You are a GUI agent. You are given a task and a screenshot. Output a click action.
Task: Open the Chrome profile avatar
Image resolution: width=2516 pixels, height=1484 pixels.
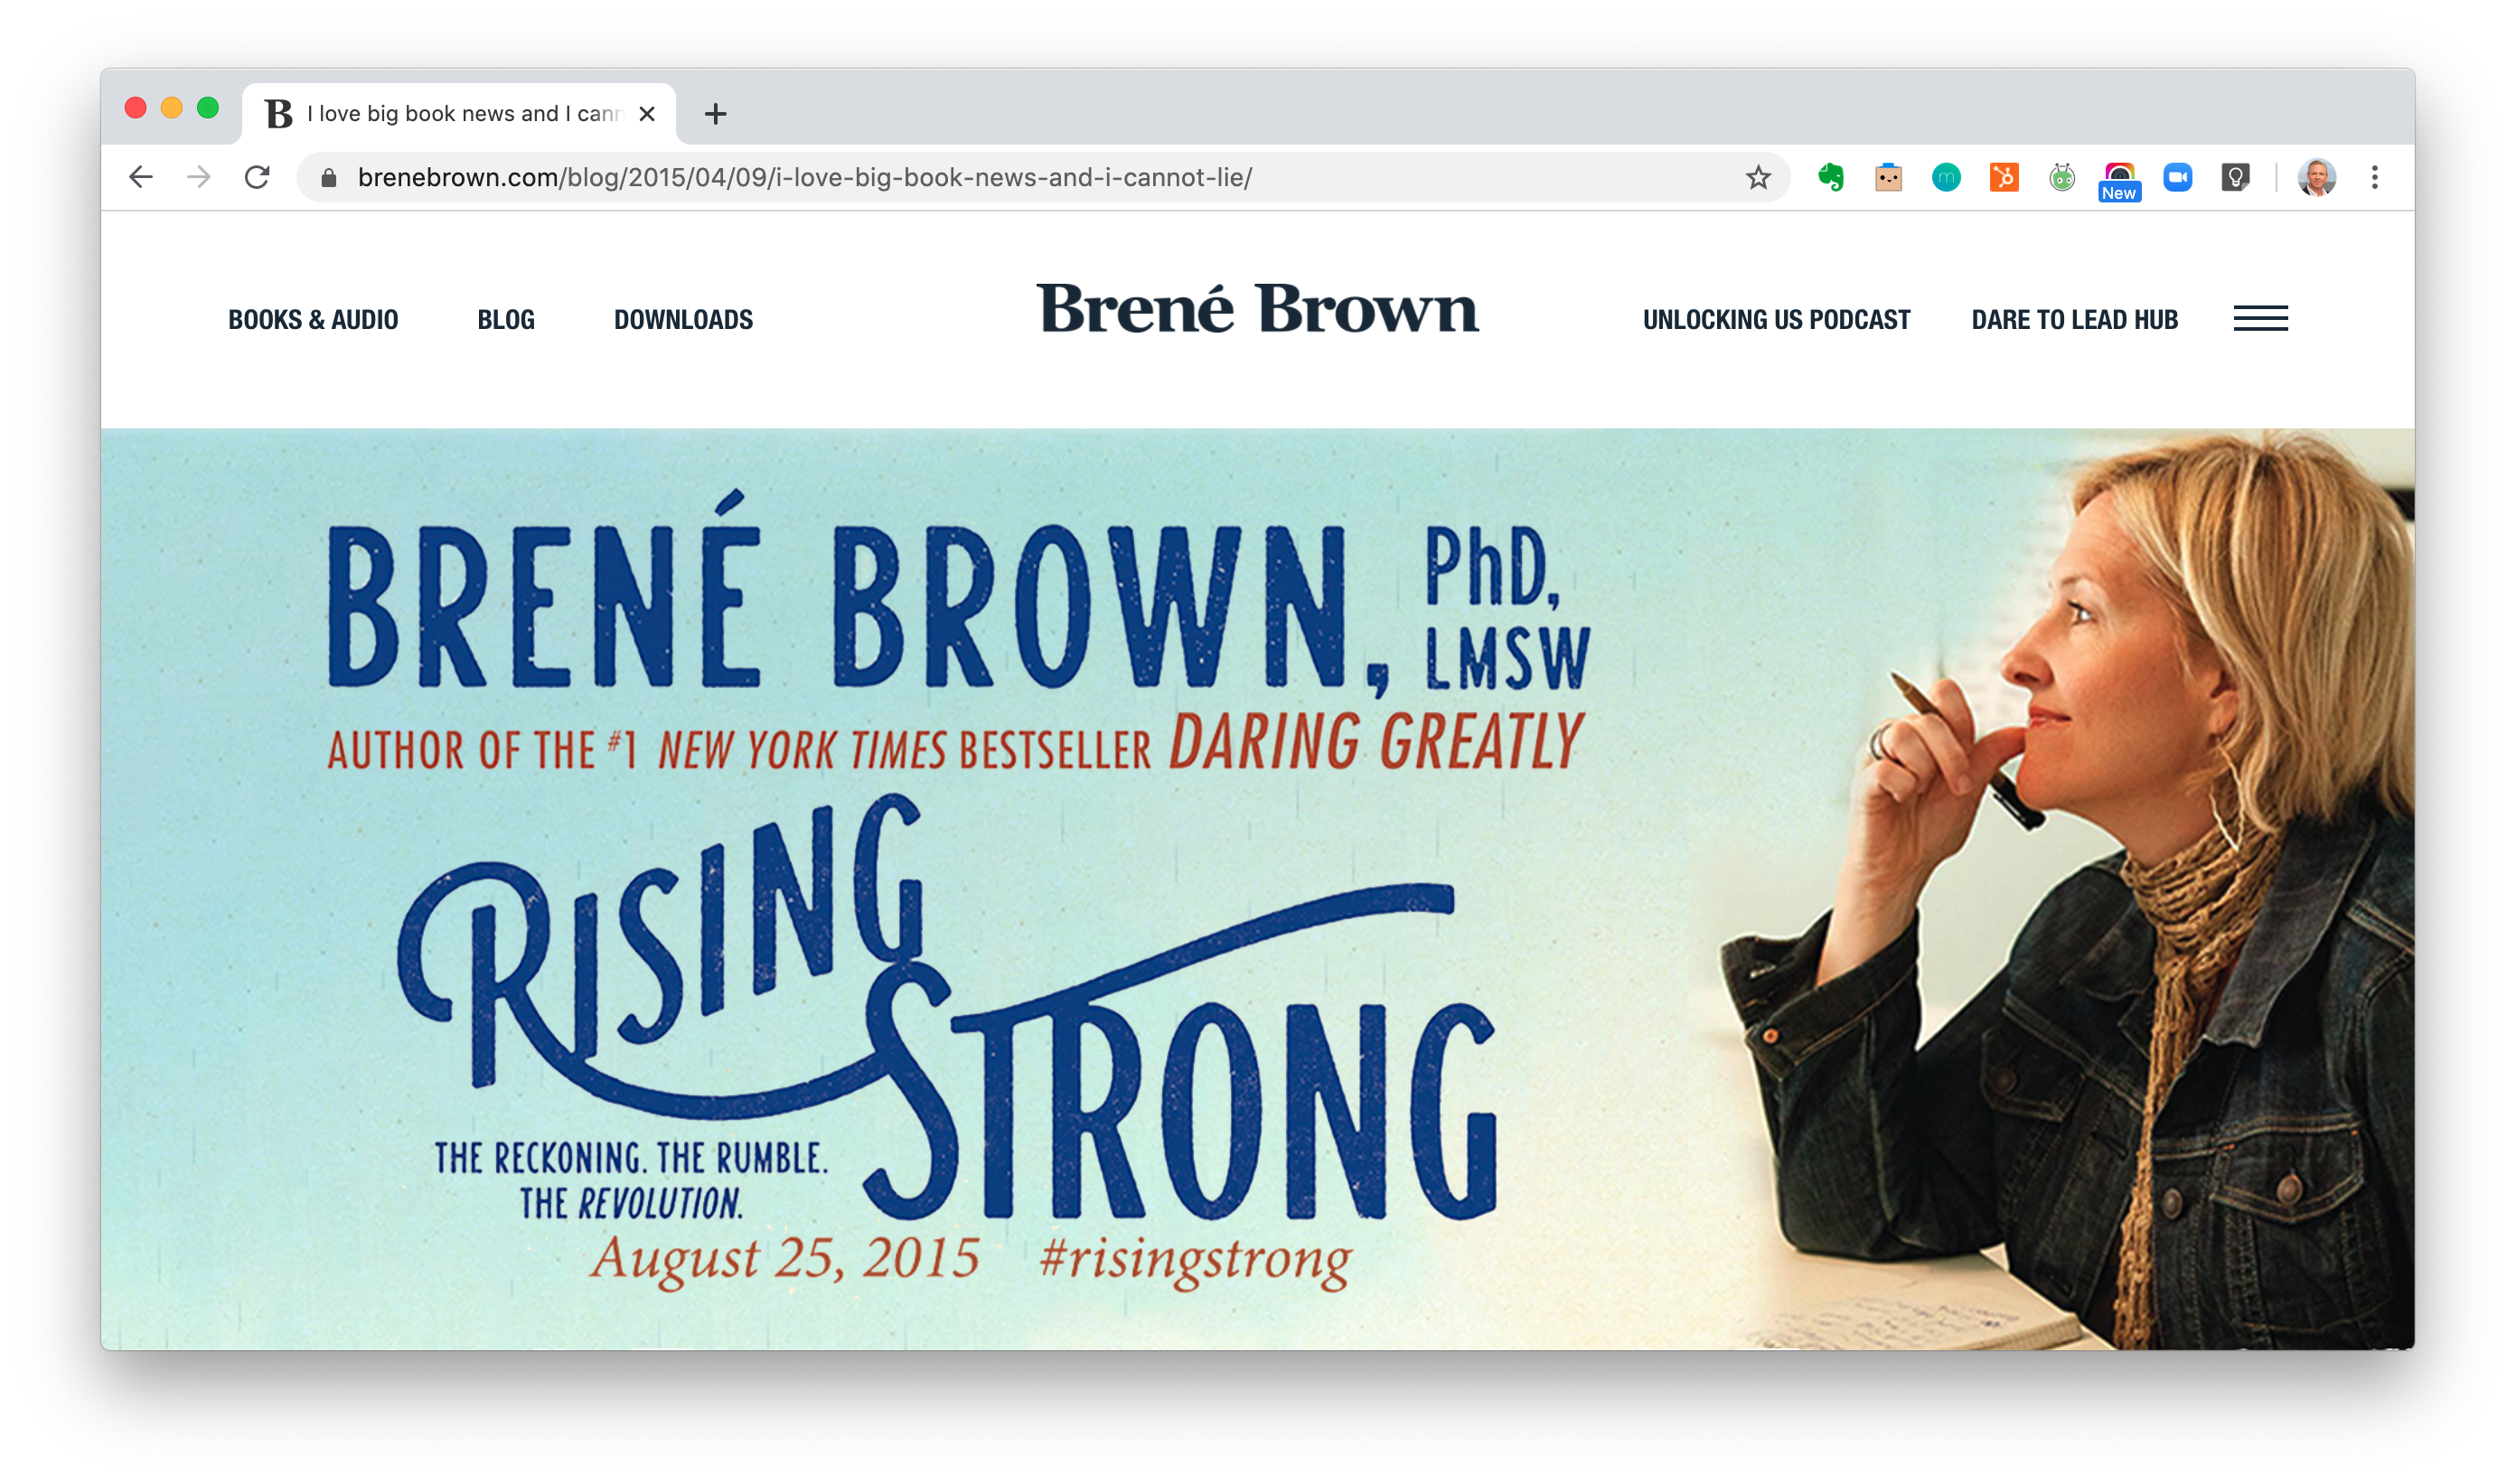pos(2316,177)
